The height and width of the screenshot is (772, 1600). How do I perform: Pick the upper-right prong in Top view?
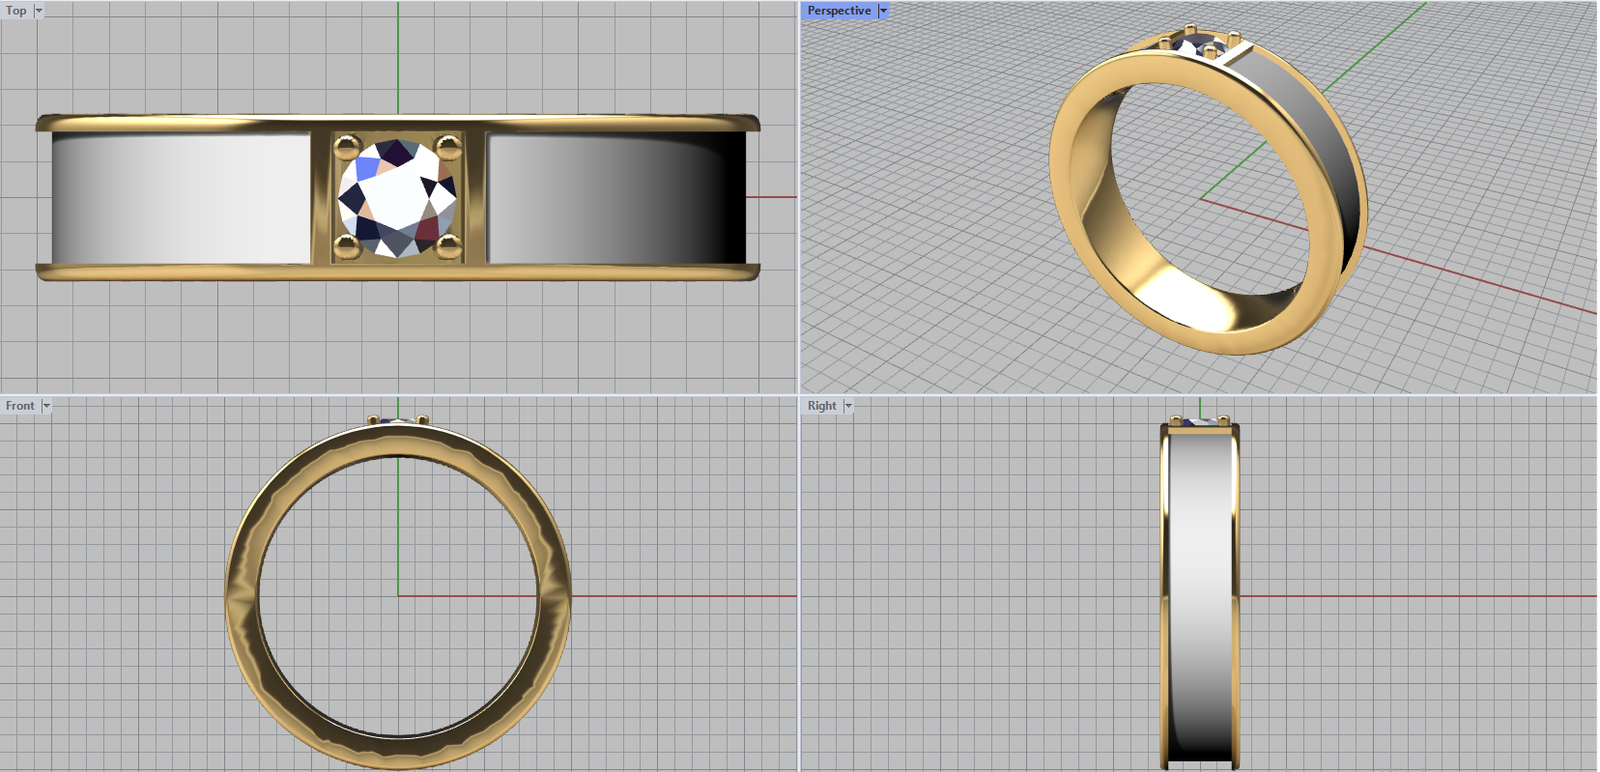448,148
